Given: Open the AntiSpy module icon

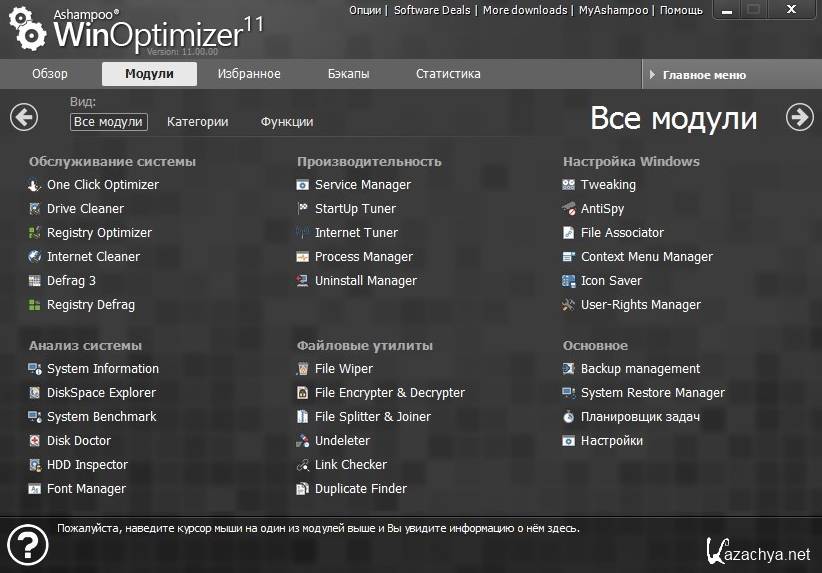Looking at the screenshot, I should [x=569, y=209].
